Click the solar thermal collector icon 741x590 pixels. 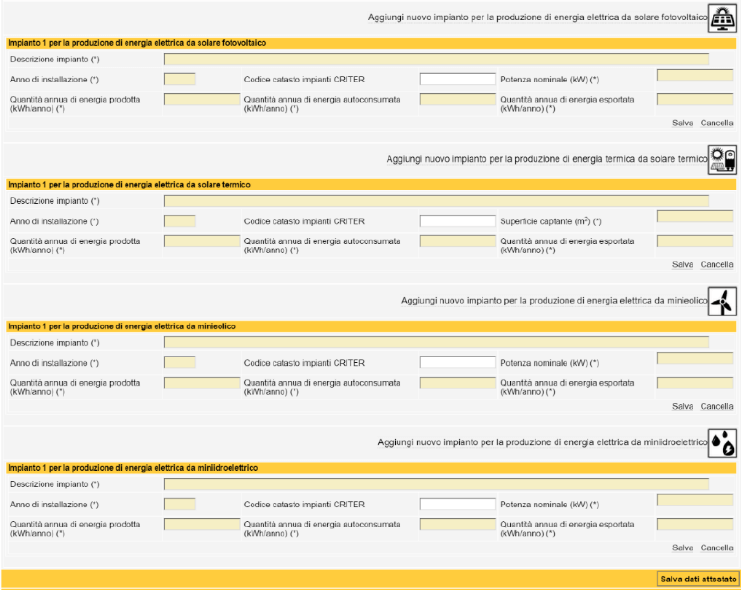point(722,160)
